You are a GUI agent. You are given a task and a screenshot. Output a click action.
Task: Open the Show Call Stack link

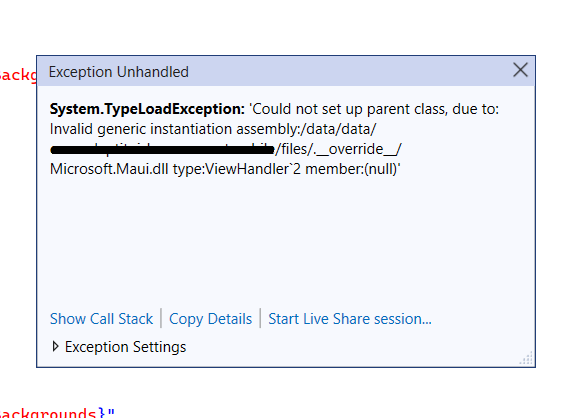click(101, 319)
